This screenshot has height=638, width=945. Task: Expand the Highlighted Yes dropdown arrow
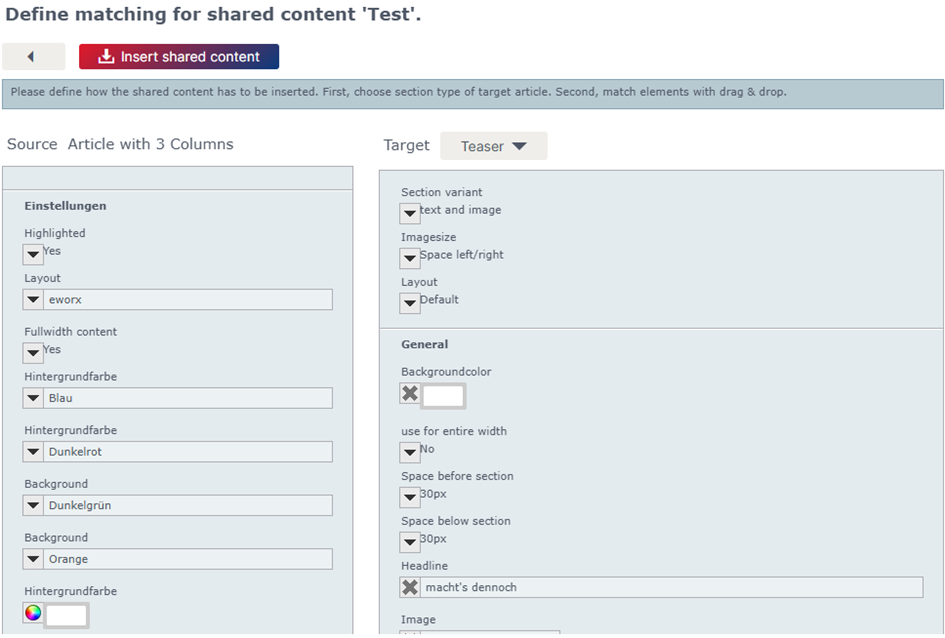point(33,254)
